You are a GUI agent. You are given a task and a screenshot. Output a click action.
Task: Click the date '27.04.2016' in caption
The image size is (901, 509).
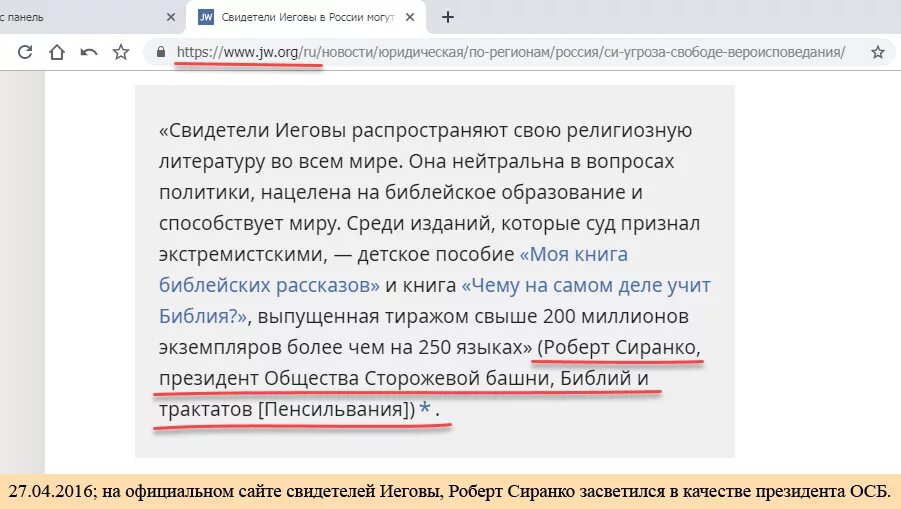(x=50, y=492)
